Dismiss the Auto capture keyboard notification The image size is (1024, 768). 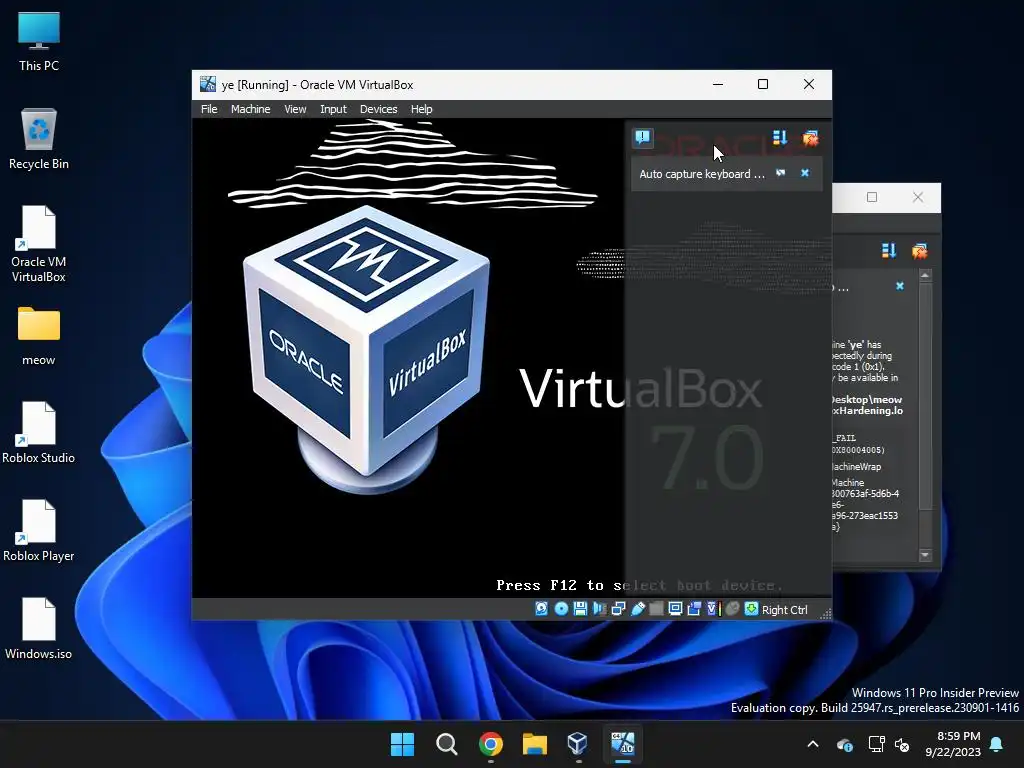click(x=805, y=173)
